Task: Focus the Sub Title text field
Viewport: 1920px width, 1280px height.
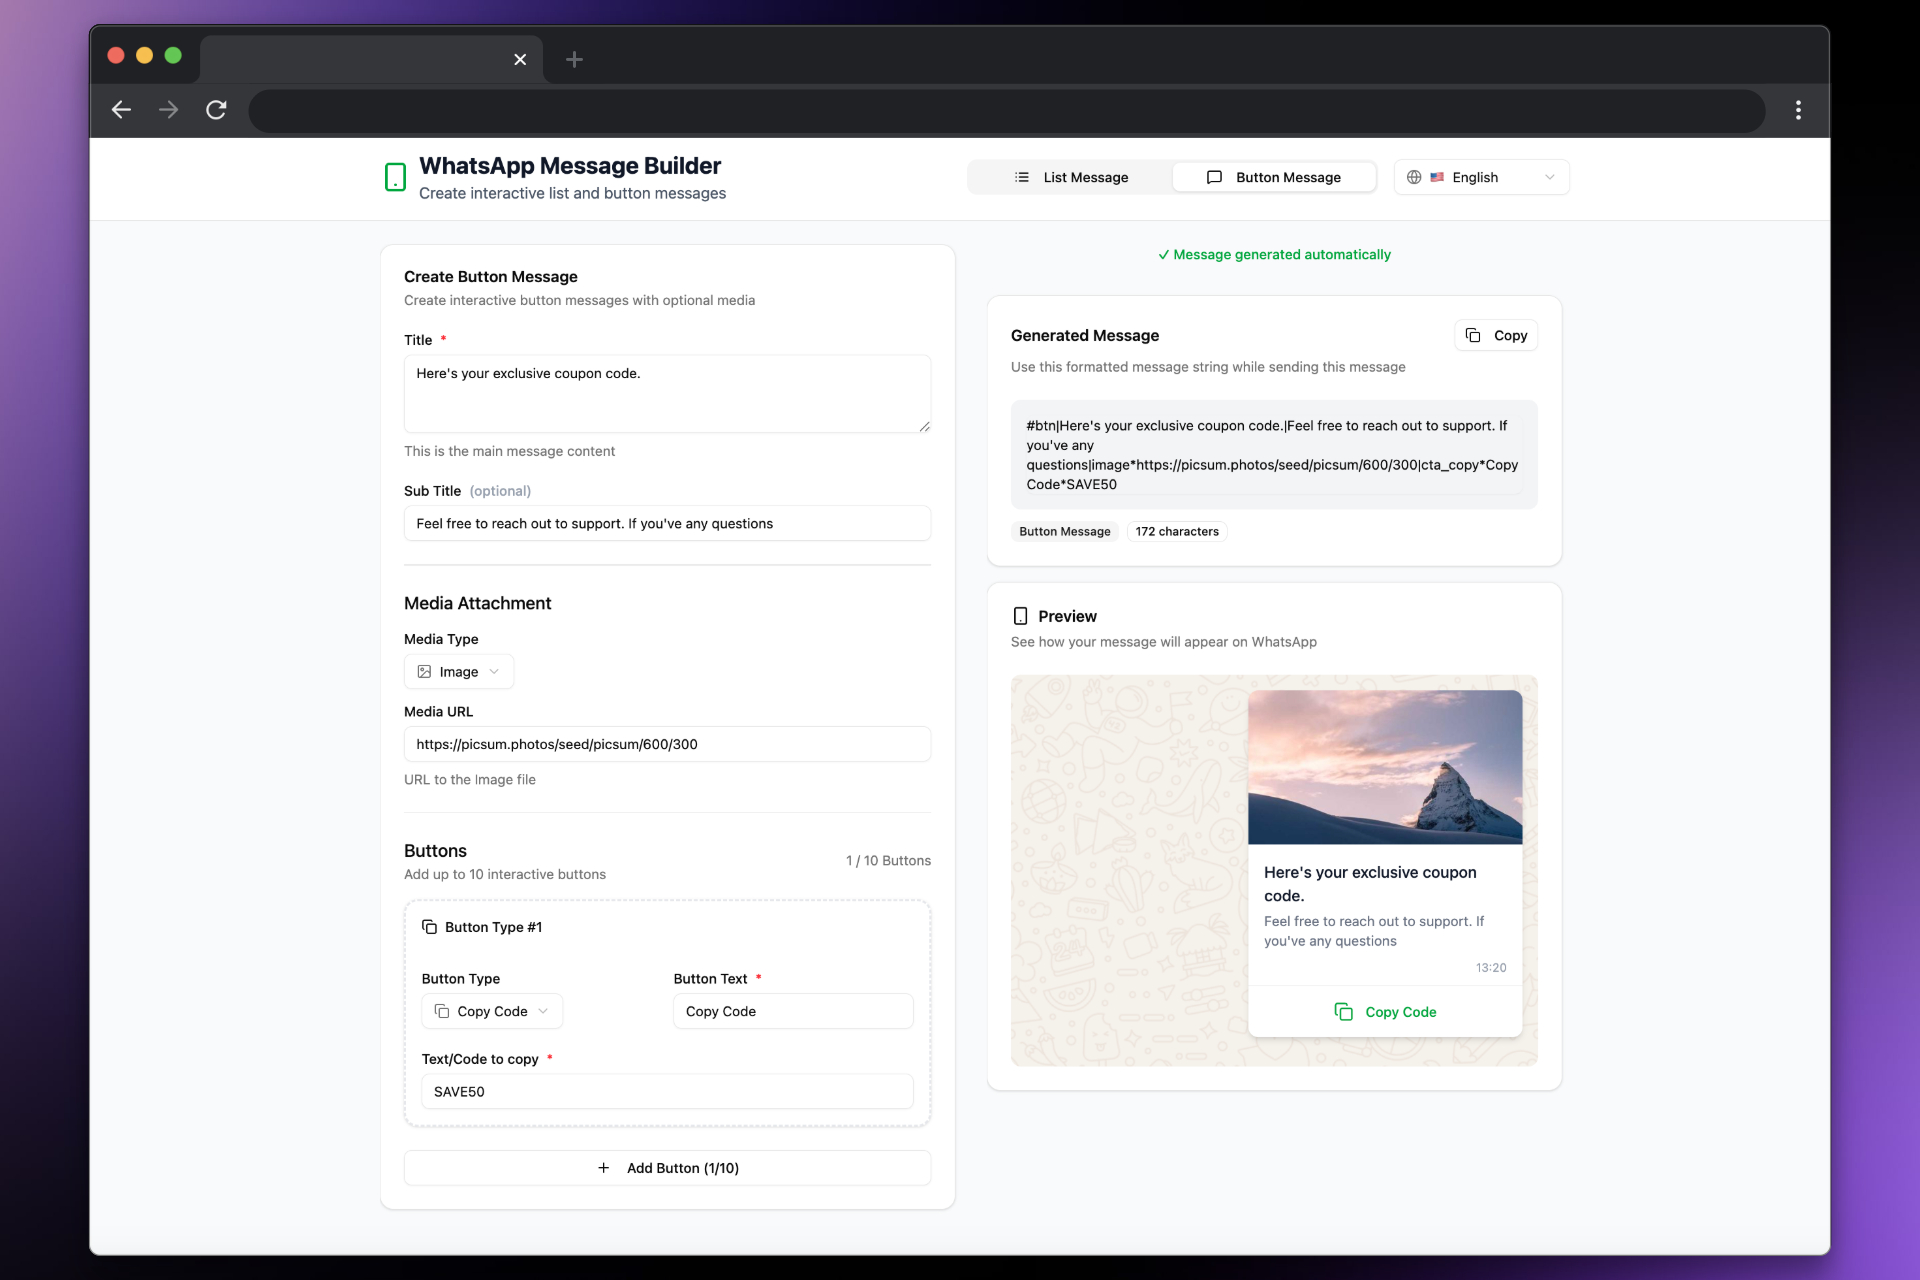Action: click(667, 523)
